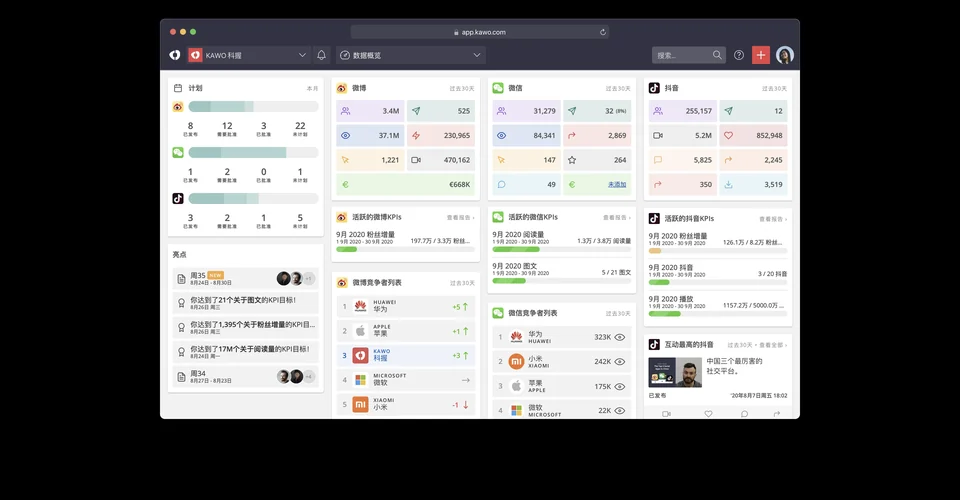The image size is (960, 500).
Task: Click the KAWO shield logo in header
Action: coord(174,55)
